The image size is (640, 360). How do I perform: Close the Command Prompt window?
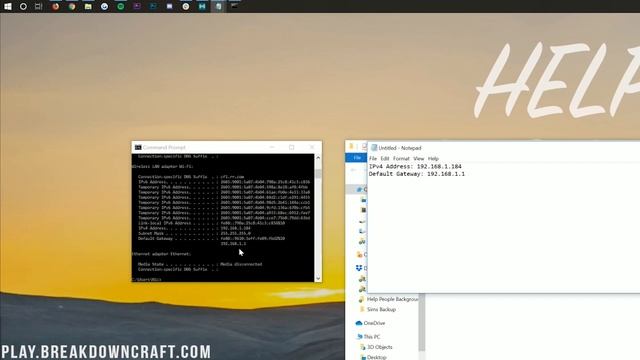[312, 147]
